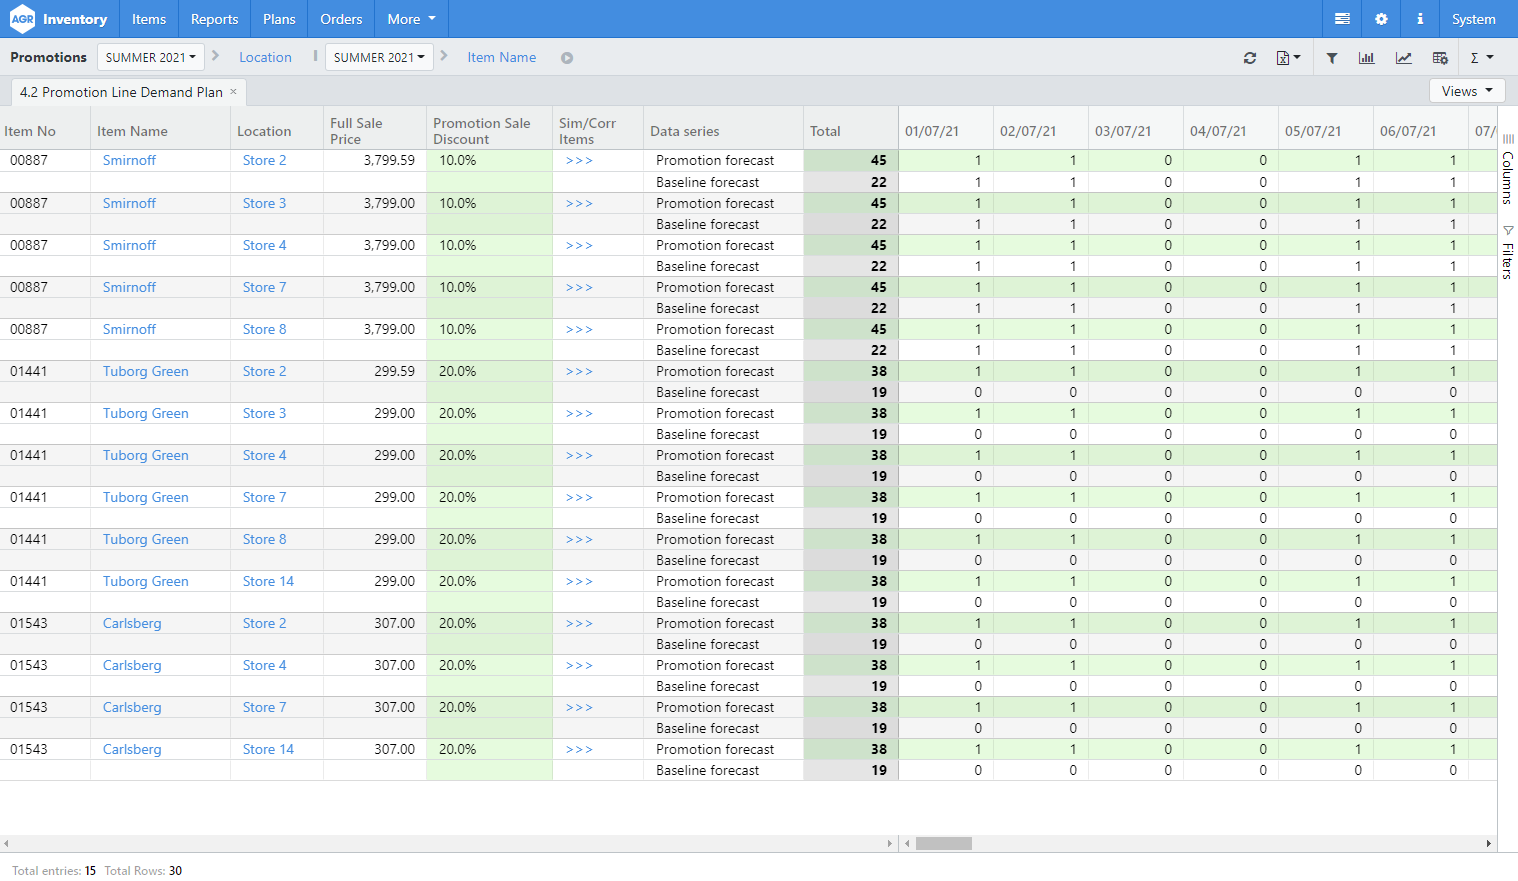Refresh the promotion plan data
The image size is (1518, 881).
[1250, 57]
